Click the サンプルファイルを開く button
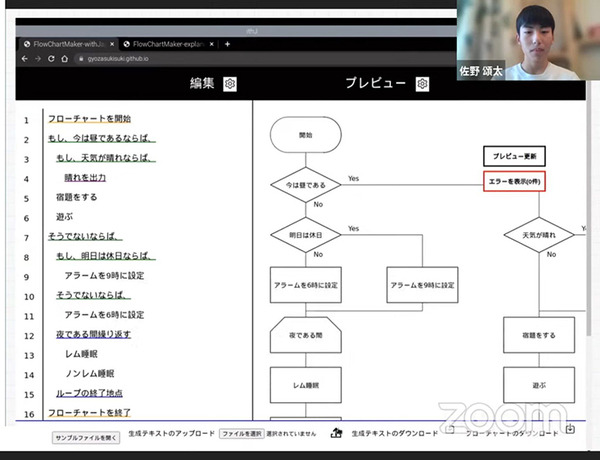 (86, 436)
